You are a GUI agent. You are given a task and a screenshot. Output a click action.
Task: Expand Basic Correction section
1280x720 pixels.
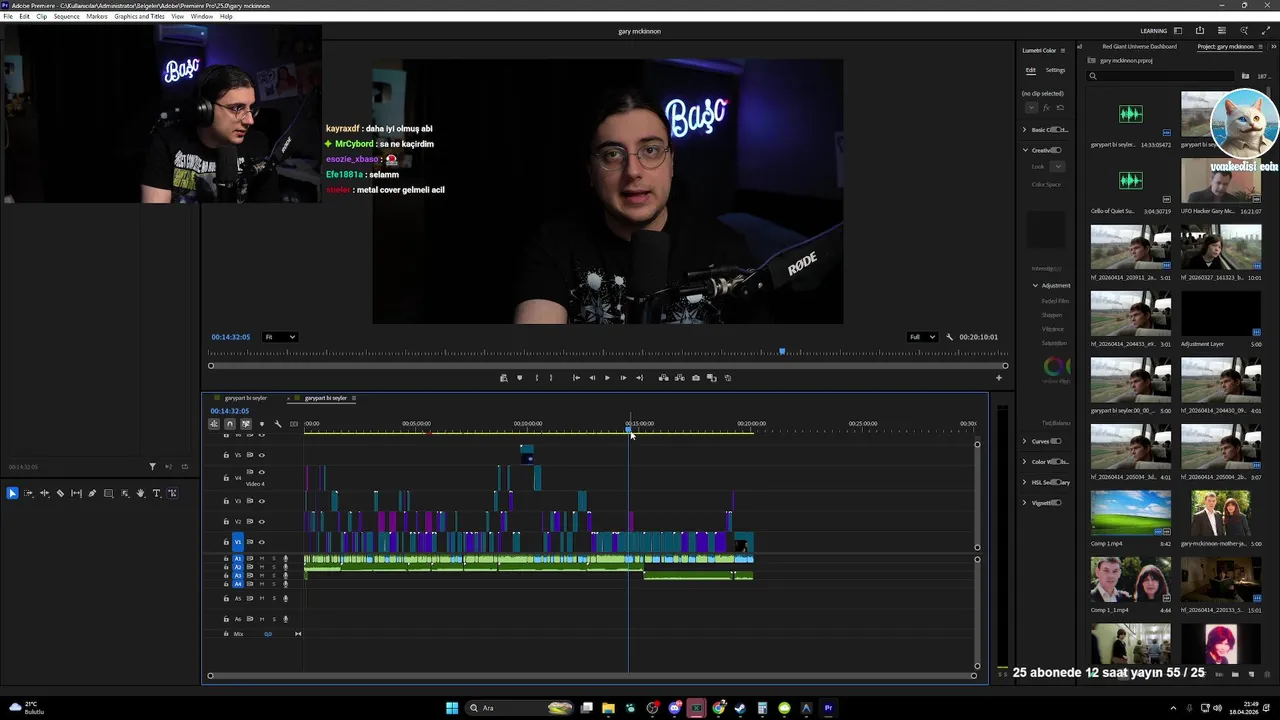click(1024, 130)
